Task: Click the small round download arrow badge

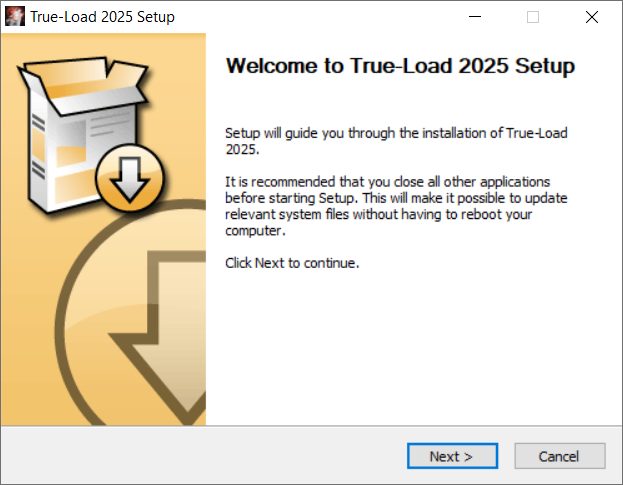Action: coord(130,179)
